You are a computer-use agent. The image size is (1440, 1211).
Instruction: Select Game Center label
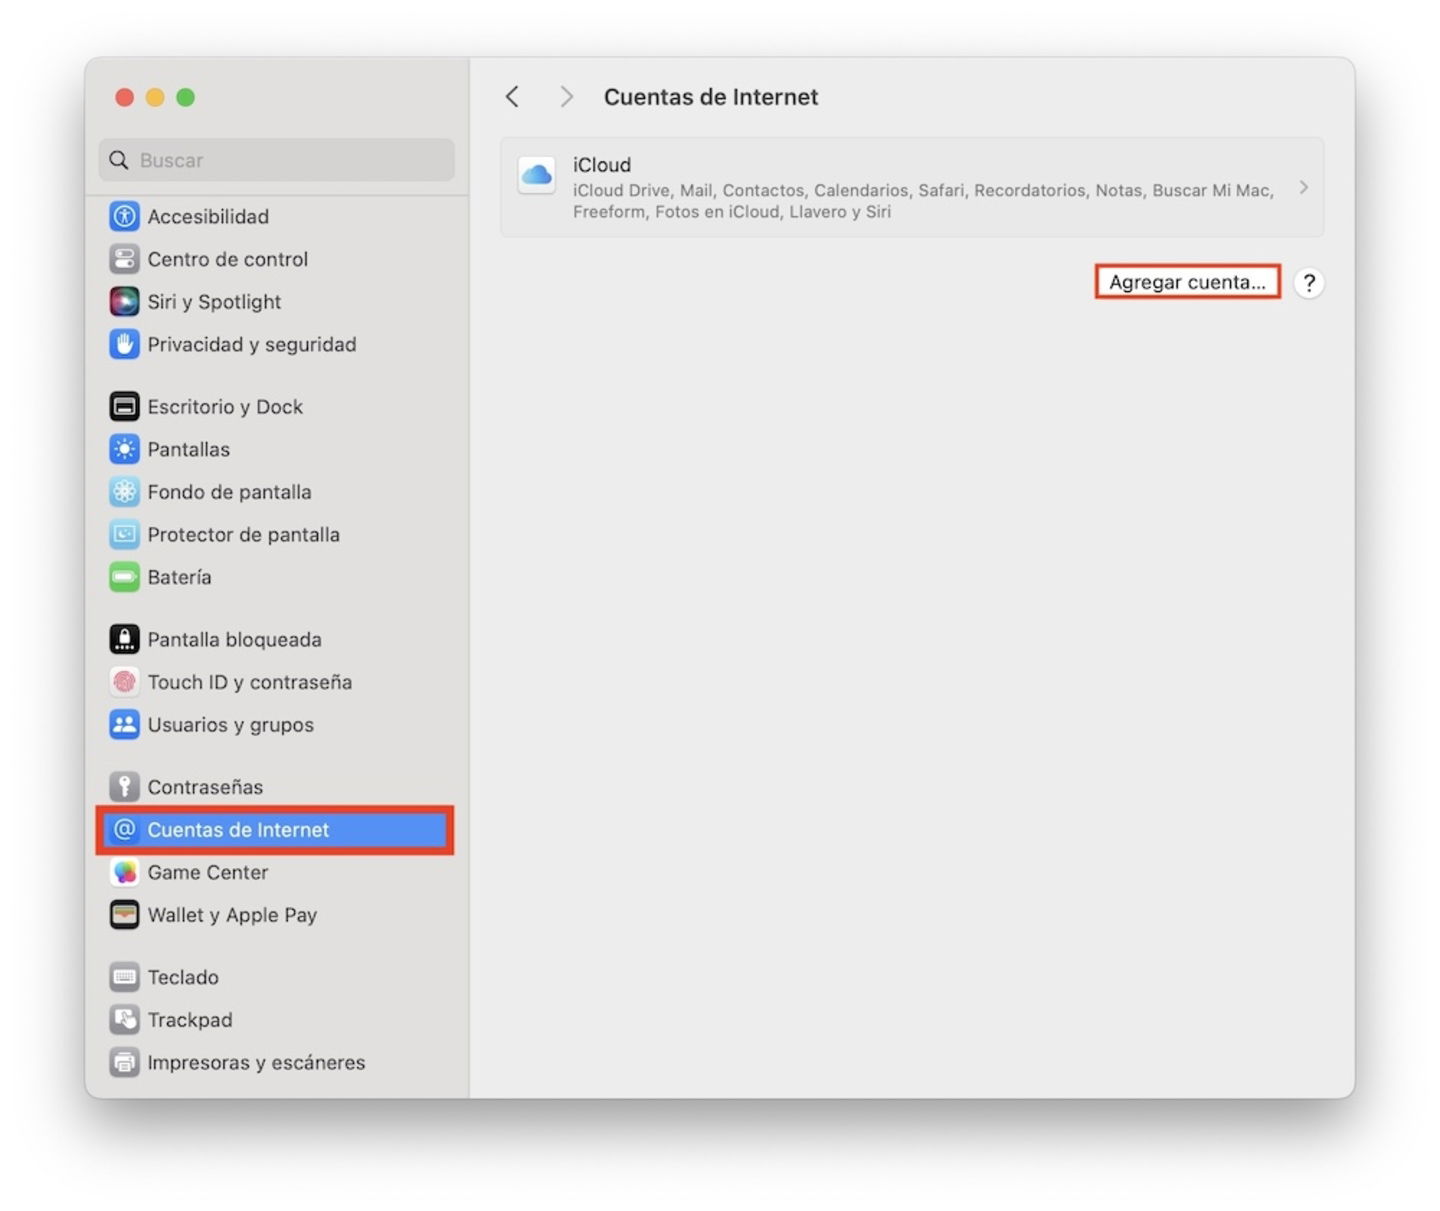point(208,872)
